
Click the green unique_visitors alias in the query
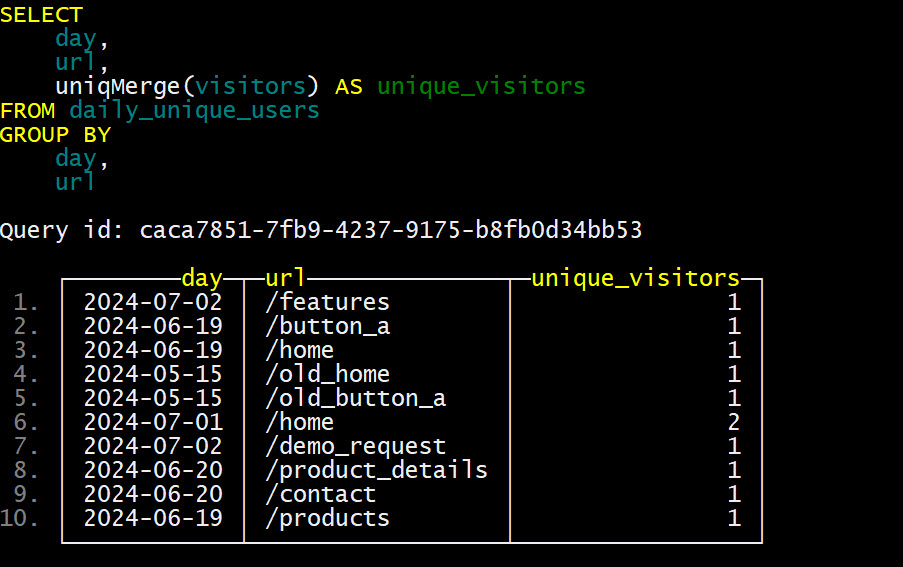pos(481,86)
